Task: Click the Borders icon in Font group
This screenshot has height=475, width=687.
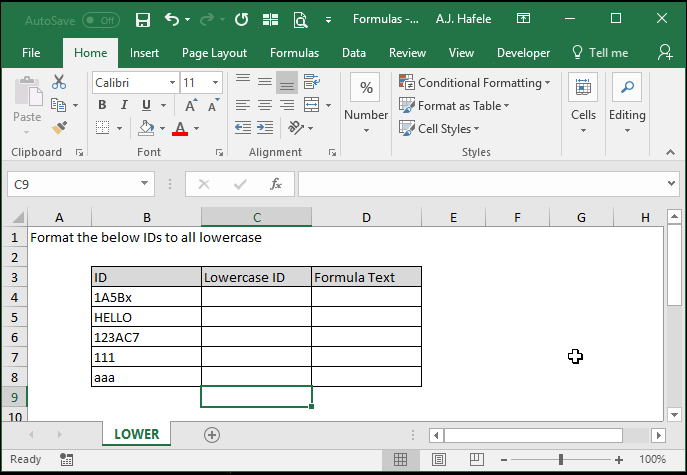Action: (103, 128)
